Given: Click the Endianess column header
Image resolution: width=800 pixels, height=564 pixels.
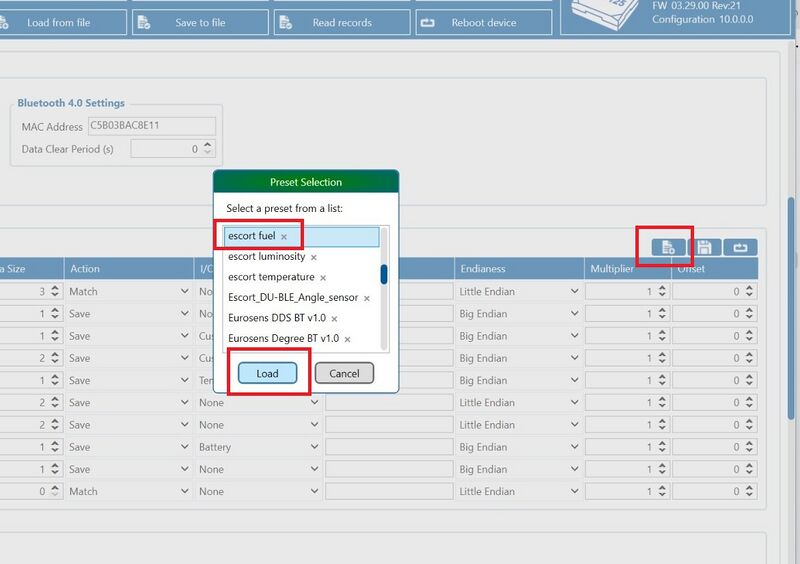Looking at the screenshot, I should pyautogui.click(x=519, y=268).
